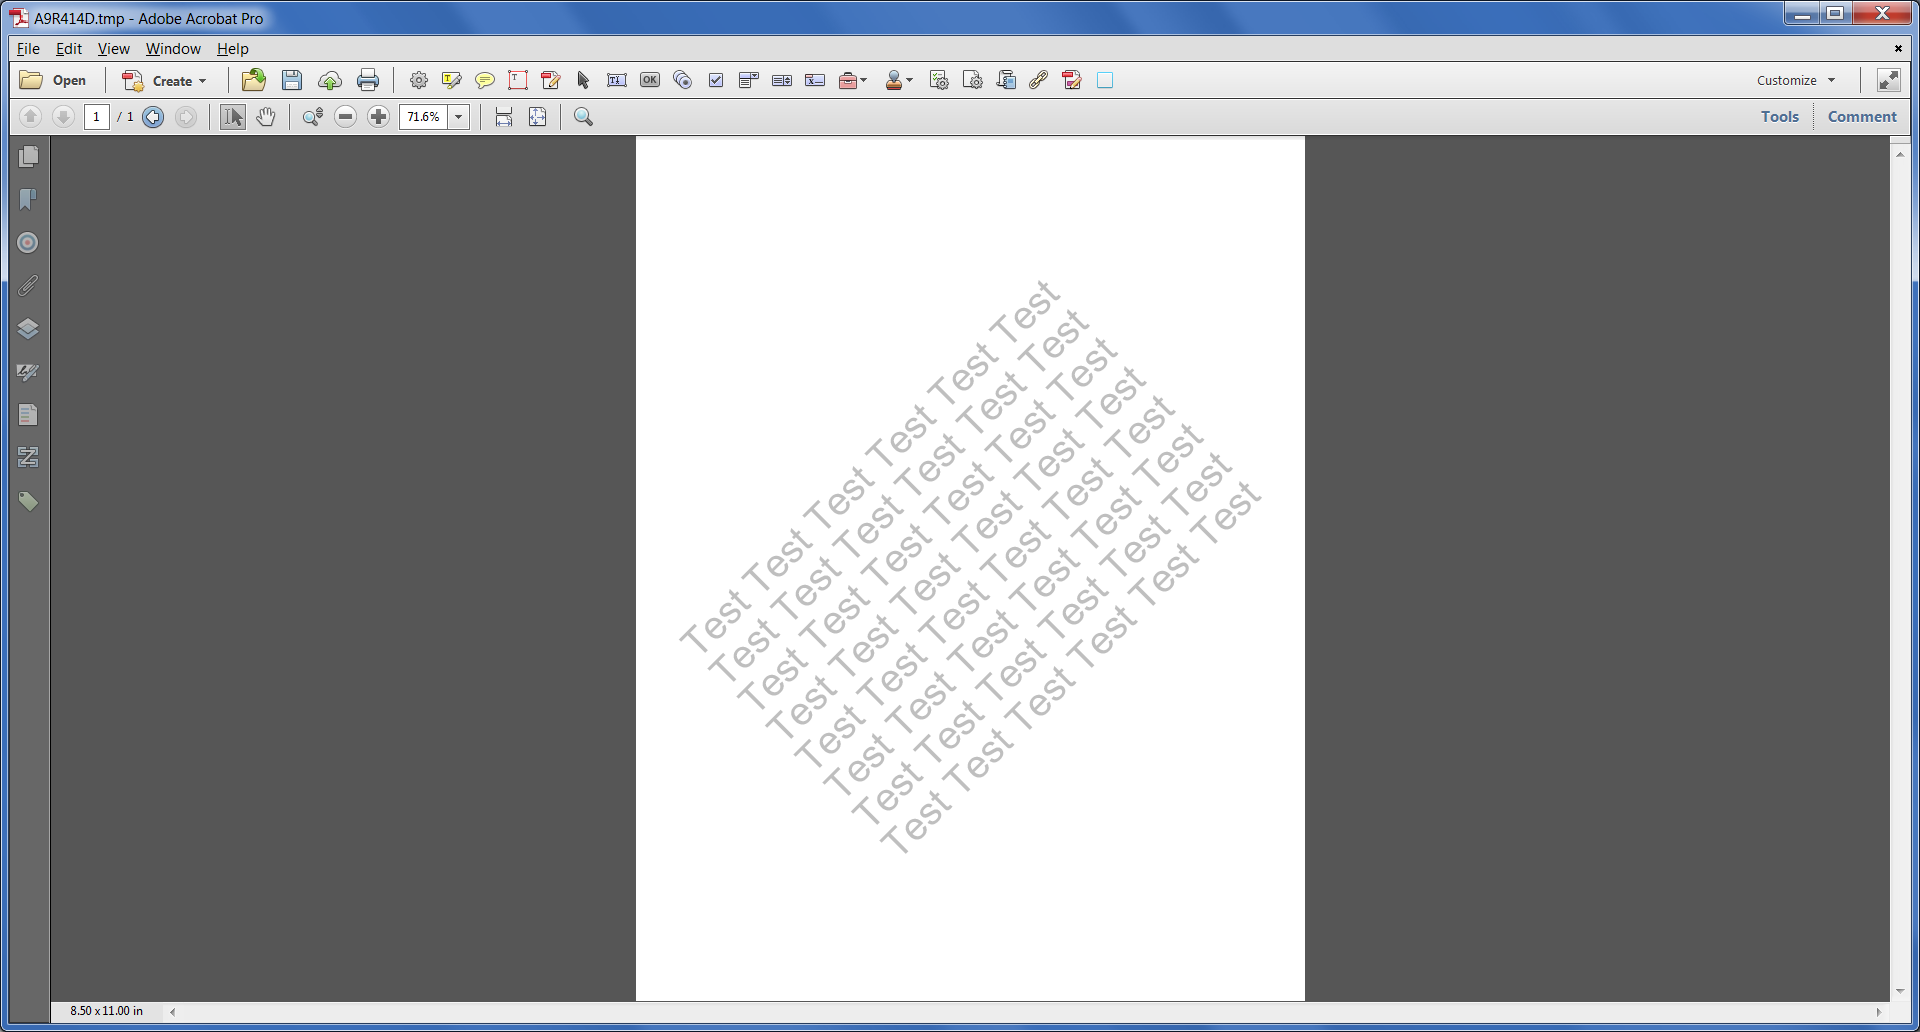Viewport: 1920px width, 1032px height.
Task: Open the Attachments panel
Action: 28,286
